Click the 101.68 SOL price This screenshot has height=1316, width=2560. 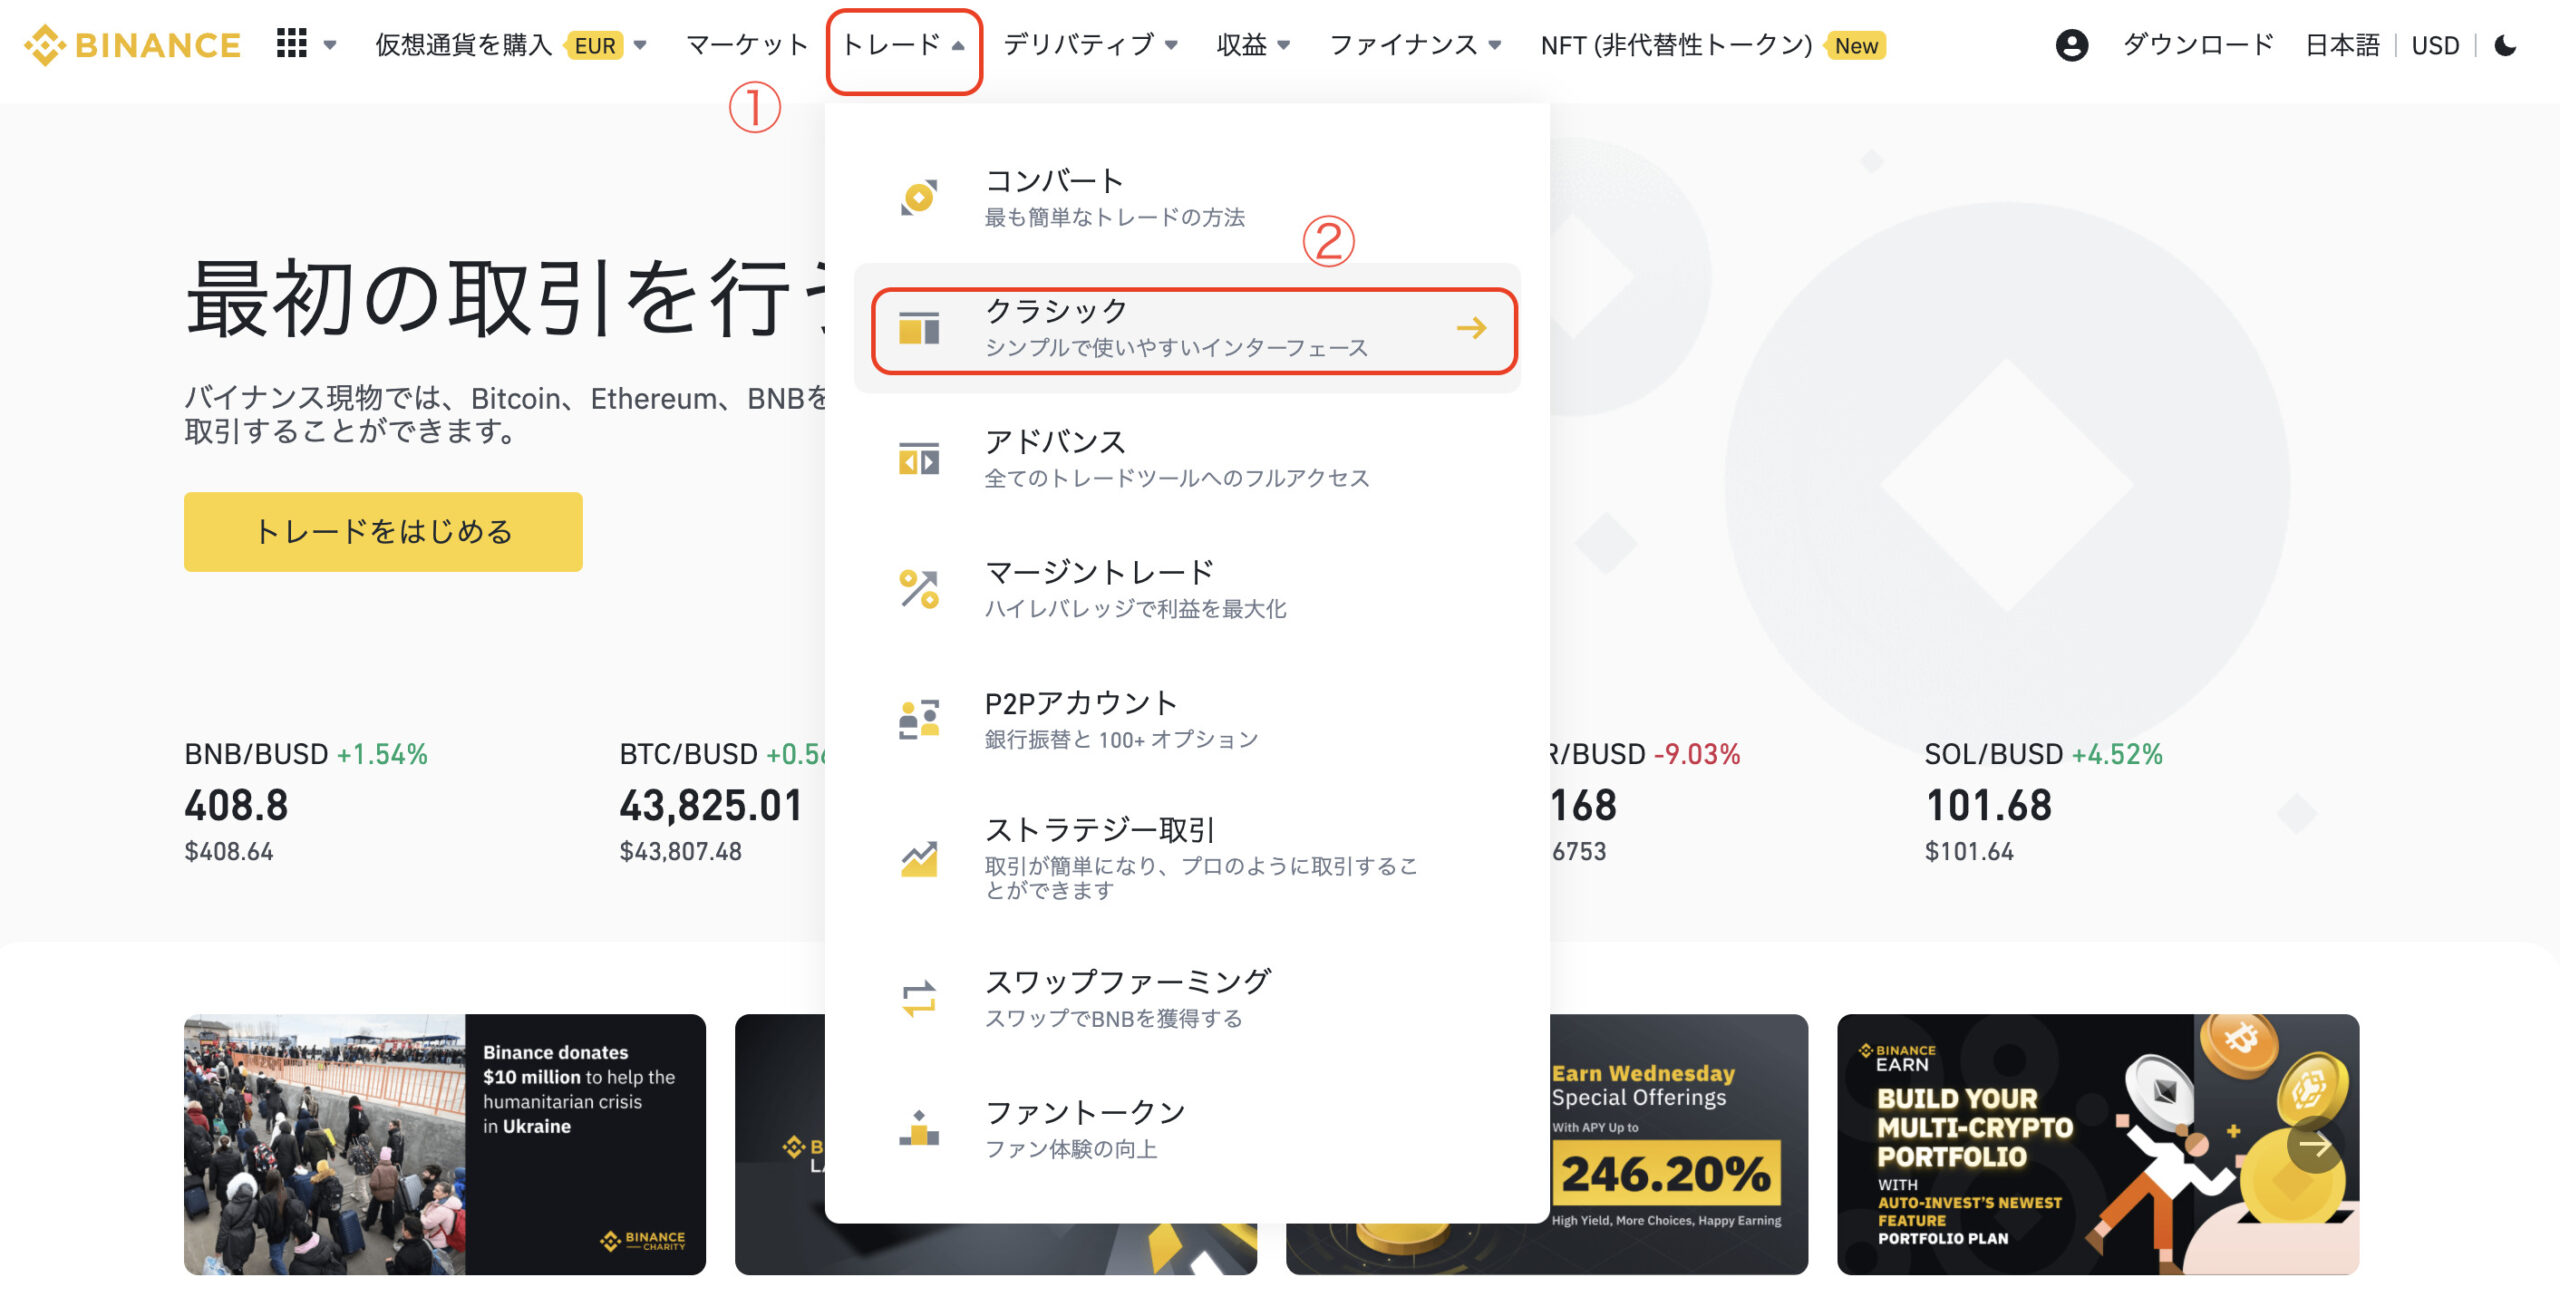click(x=1989, y=805)
